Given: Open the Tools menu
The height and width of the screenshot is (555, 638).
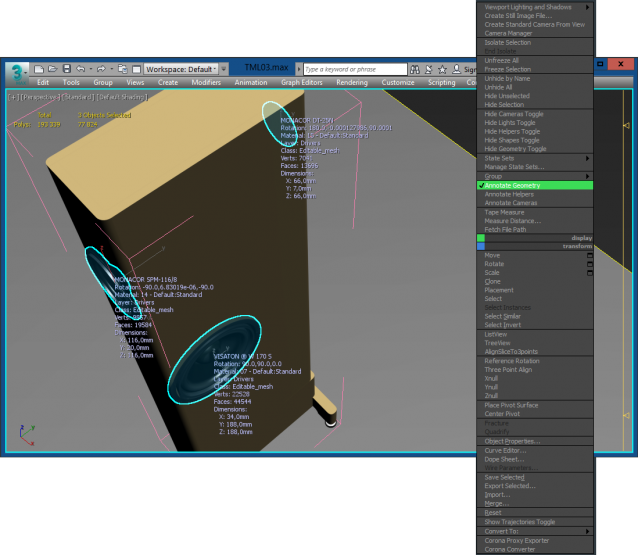Looking at the screenshot, I should (x=71, y=83).
